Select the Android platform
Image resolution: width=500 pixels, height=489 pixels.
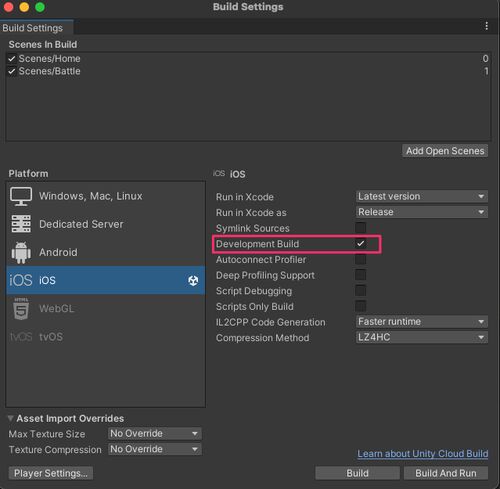[x=105, y=252]
